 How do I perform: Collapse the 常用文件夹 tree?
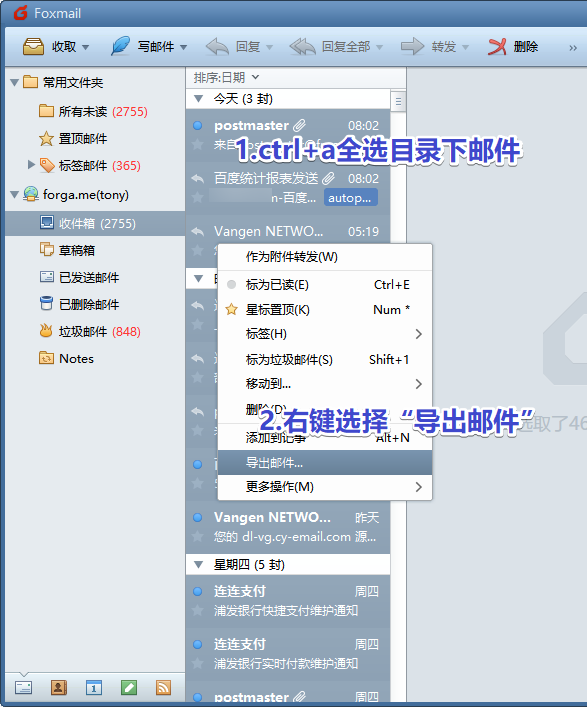pos(14,83)
